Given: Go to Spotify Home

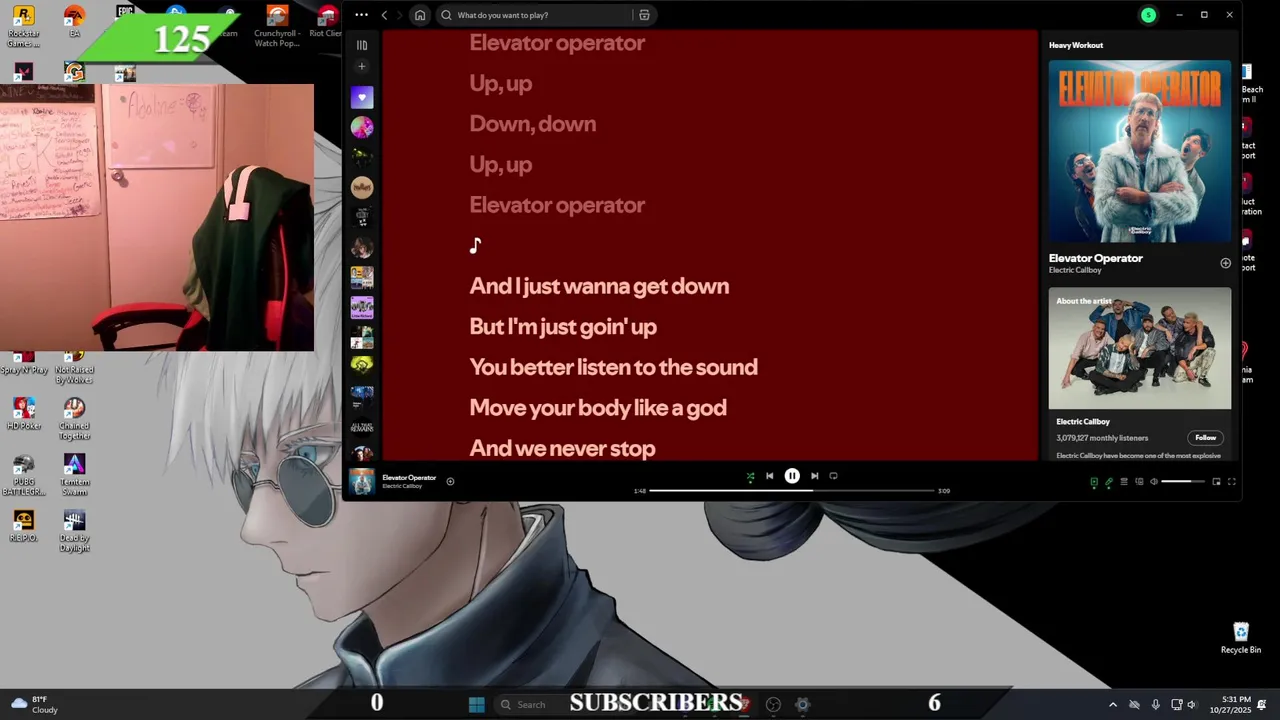Looking at the screenshot, I should [x=420, y=15].
